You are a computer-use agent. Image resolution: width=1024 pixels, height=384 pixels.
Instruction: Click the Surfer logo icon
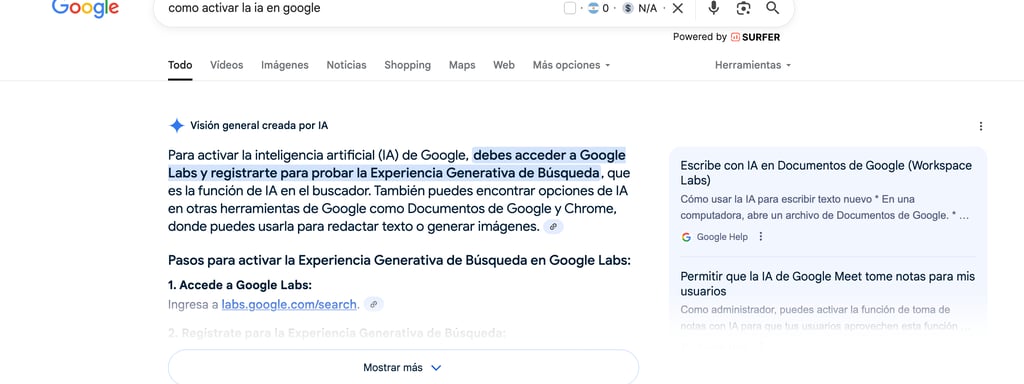tap(735, 37)
